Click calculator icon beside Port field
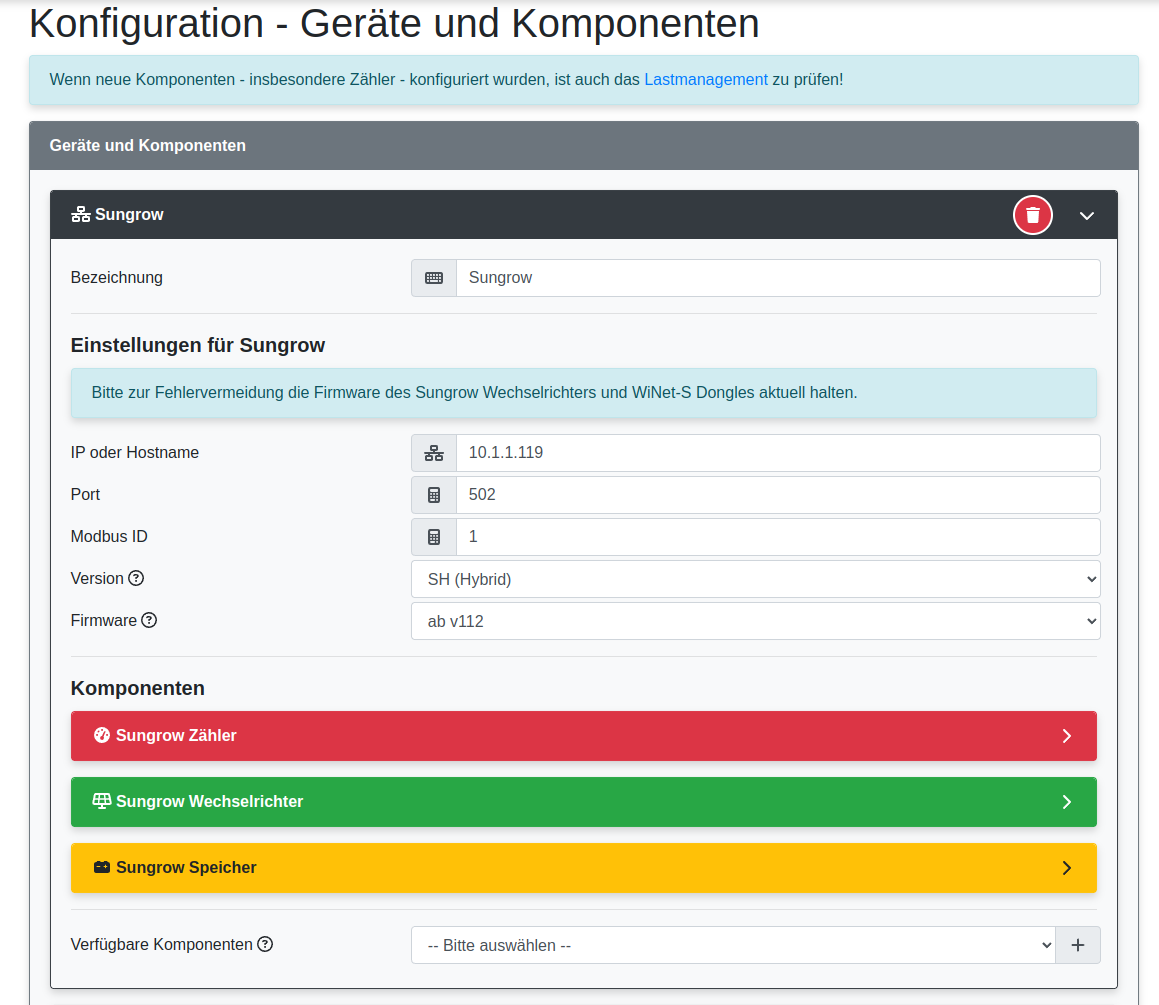1159x1005 pixels. [434, 495]
